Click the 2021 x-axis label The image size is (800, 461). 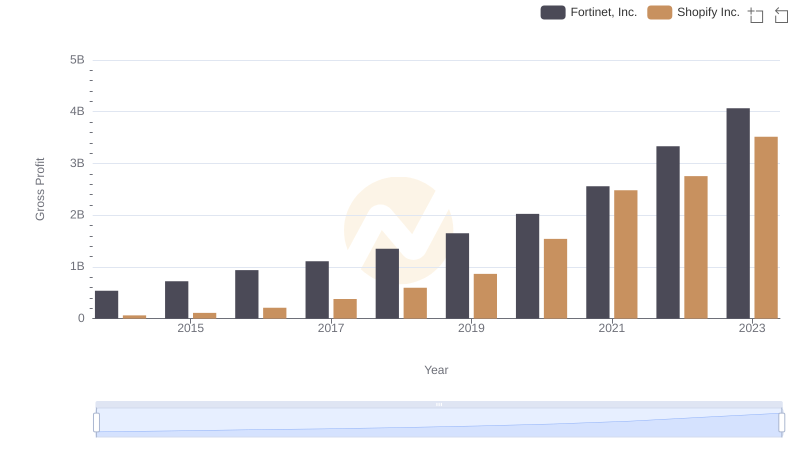(612, 328)
